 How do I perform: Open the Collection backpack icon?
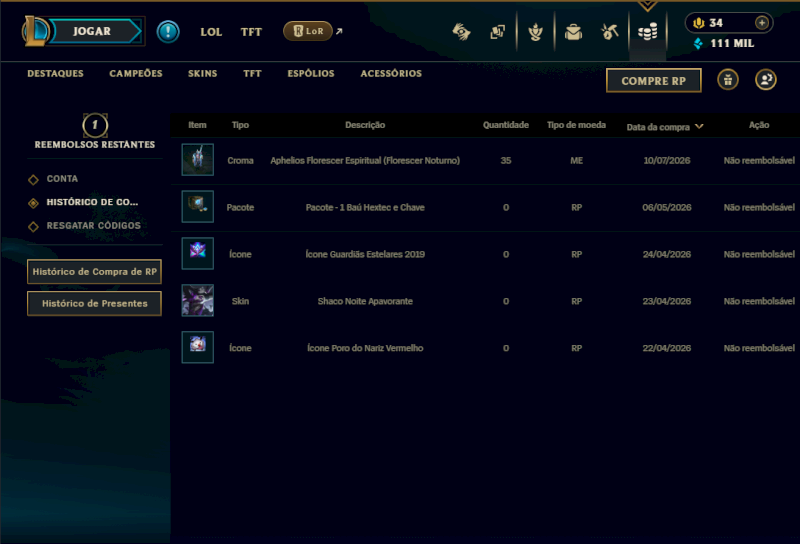click(x=573, y=32)
